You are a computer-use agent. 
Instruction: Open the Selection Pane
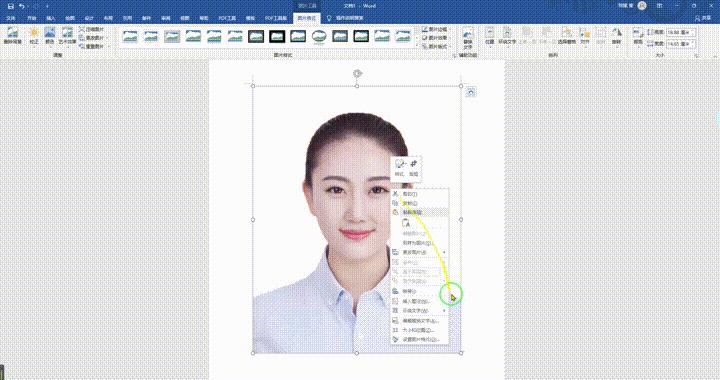tap(567, 36)
